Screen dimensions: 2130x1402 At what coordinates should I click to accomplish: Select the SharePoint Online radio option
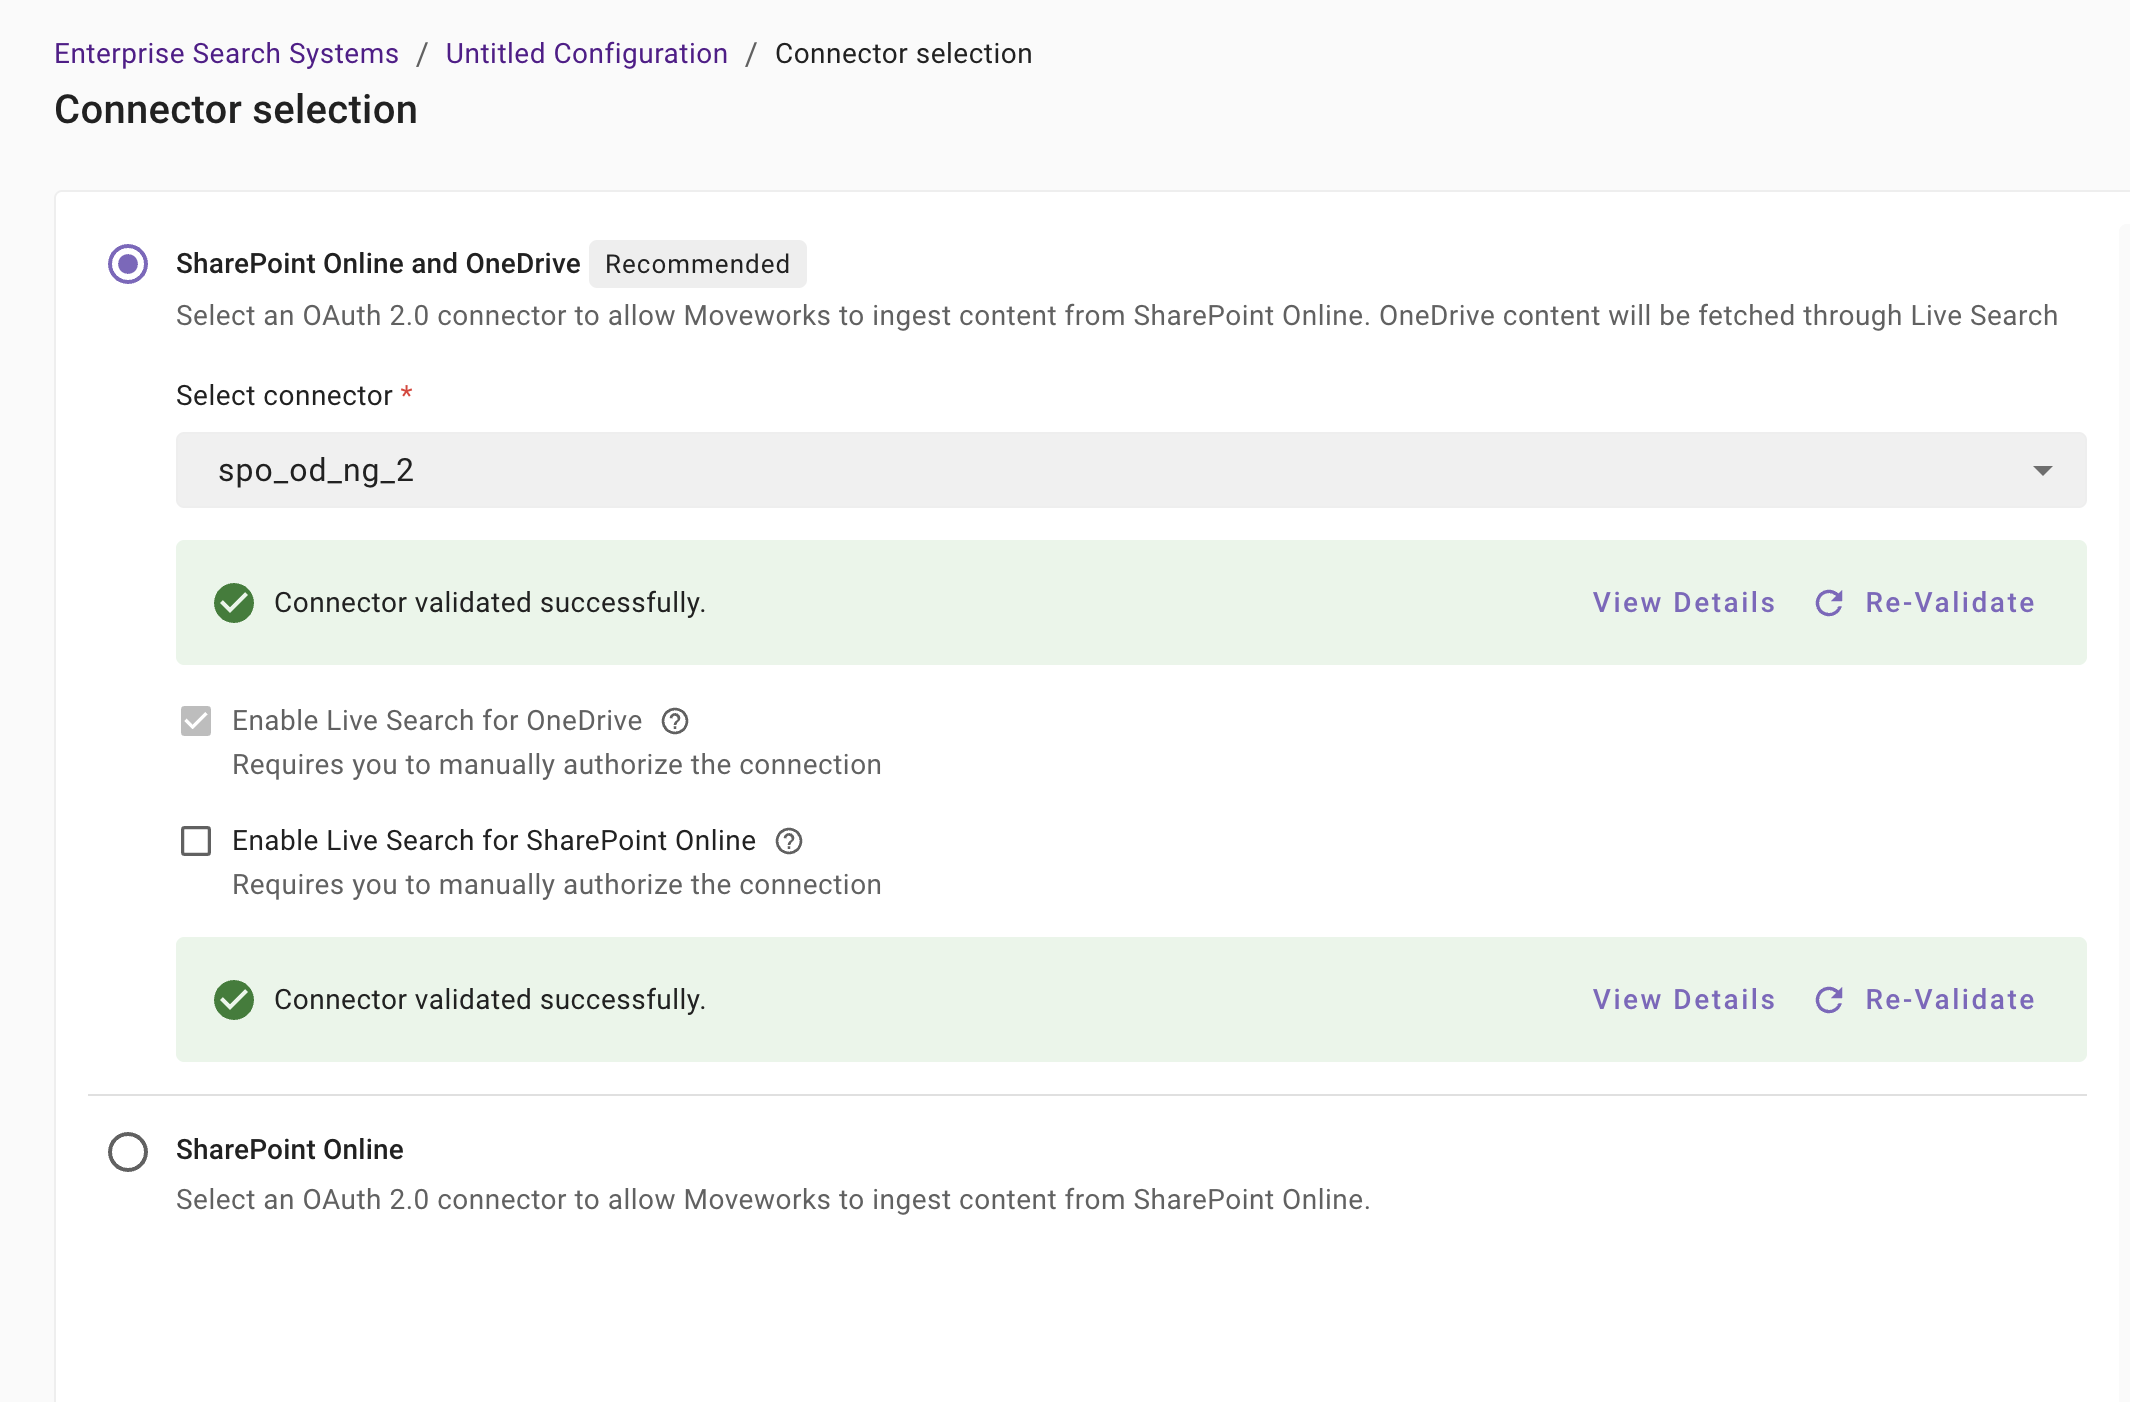click(128, 1152)
